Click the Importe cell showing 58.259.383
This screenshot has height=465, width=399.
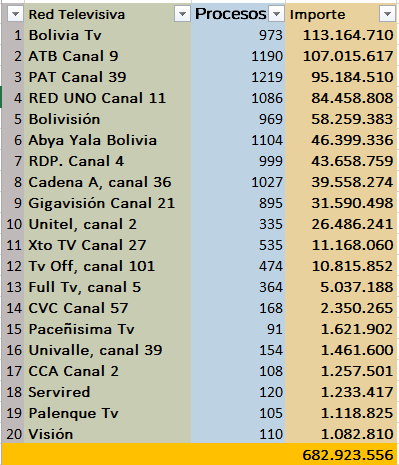[x=341, y=119]
